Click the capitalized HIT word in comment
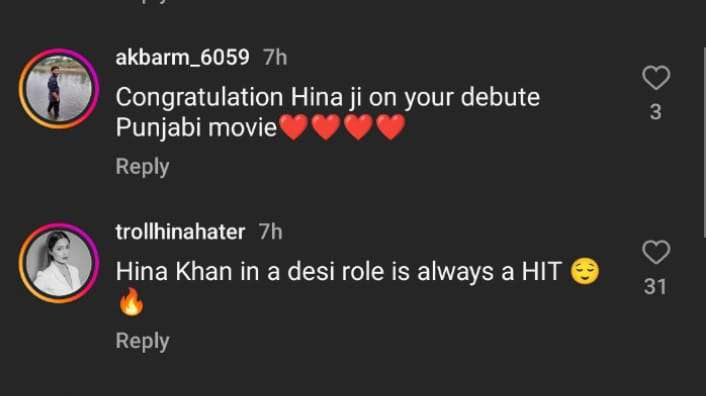Image resolution: width=706 pixels, height=396 pixels. 542,272
